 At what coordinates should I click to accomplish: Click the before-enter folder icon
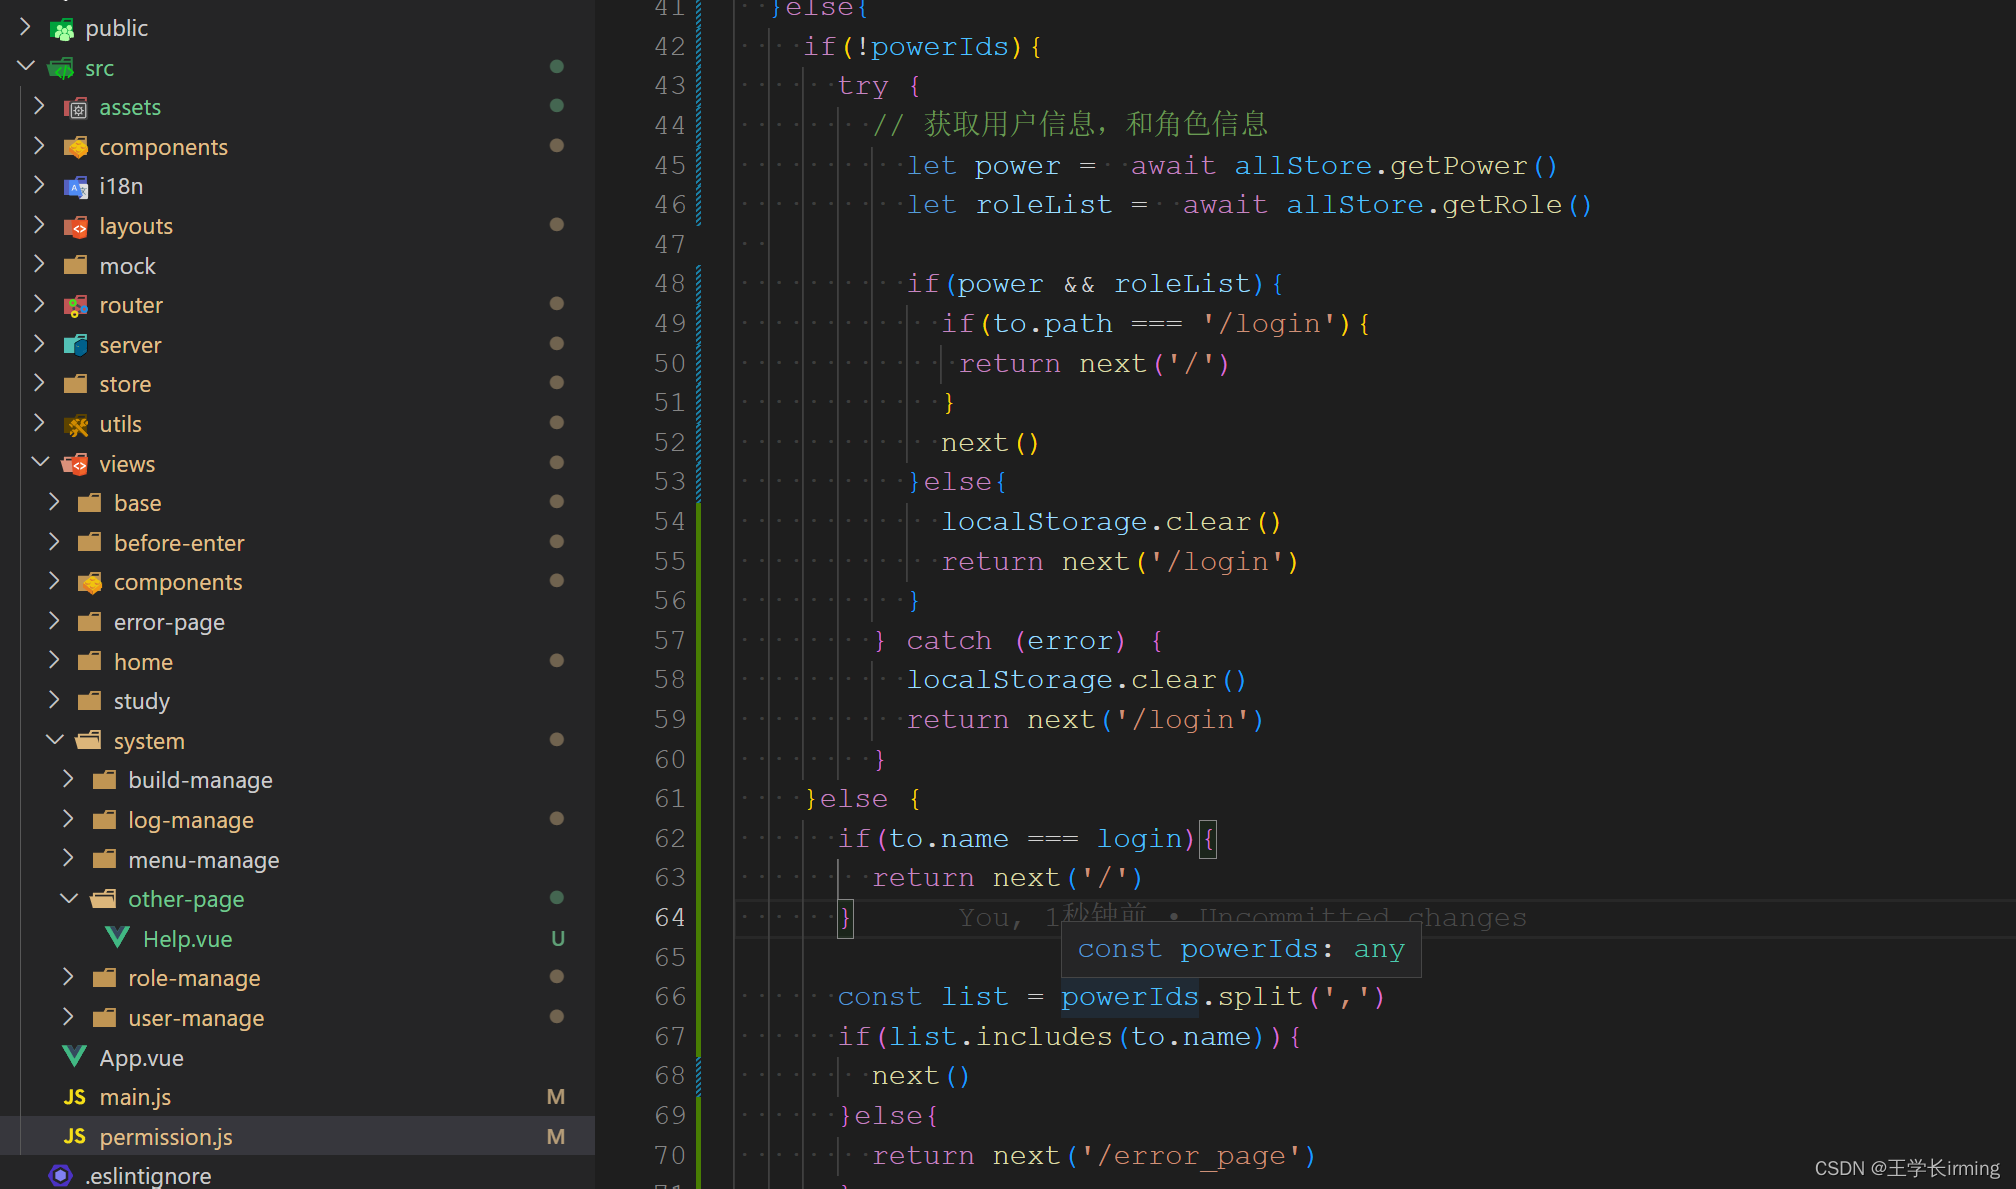click(90, 543)
